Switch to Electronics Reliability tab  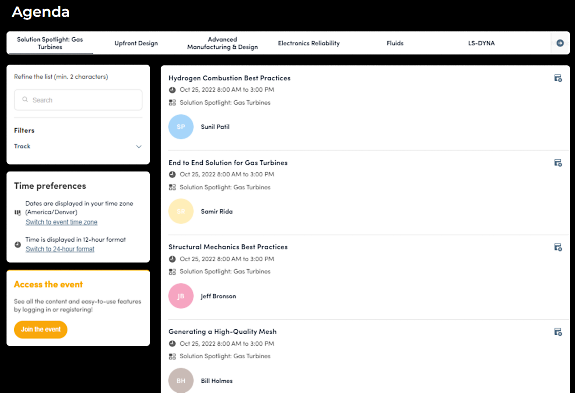[x=309, y=43]
